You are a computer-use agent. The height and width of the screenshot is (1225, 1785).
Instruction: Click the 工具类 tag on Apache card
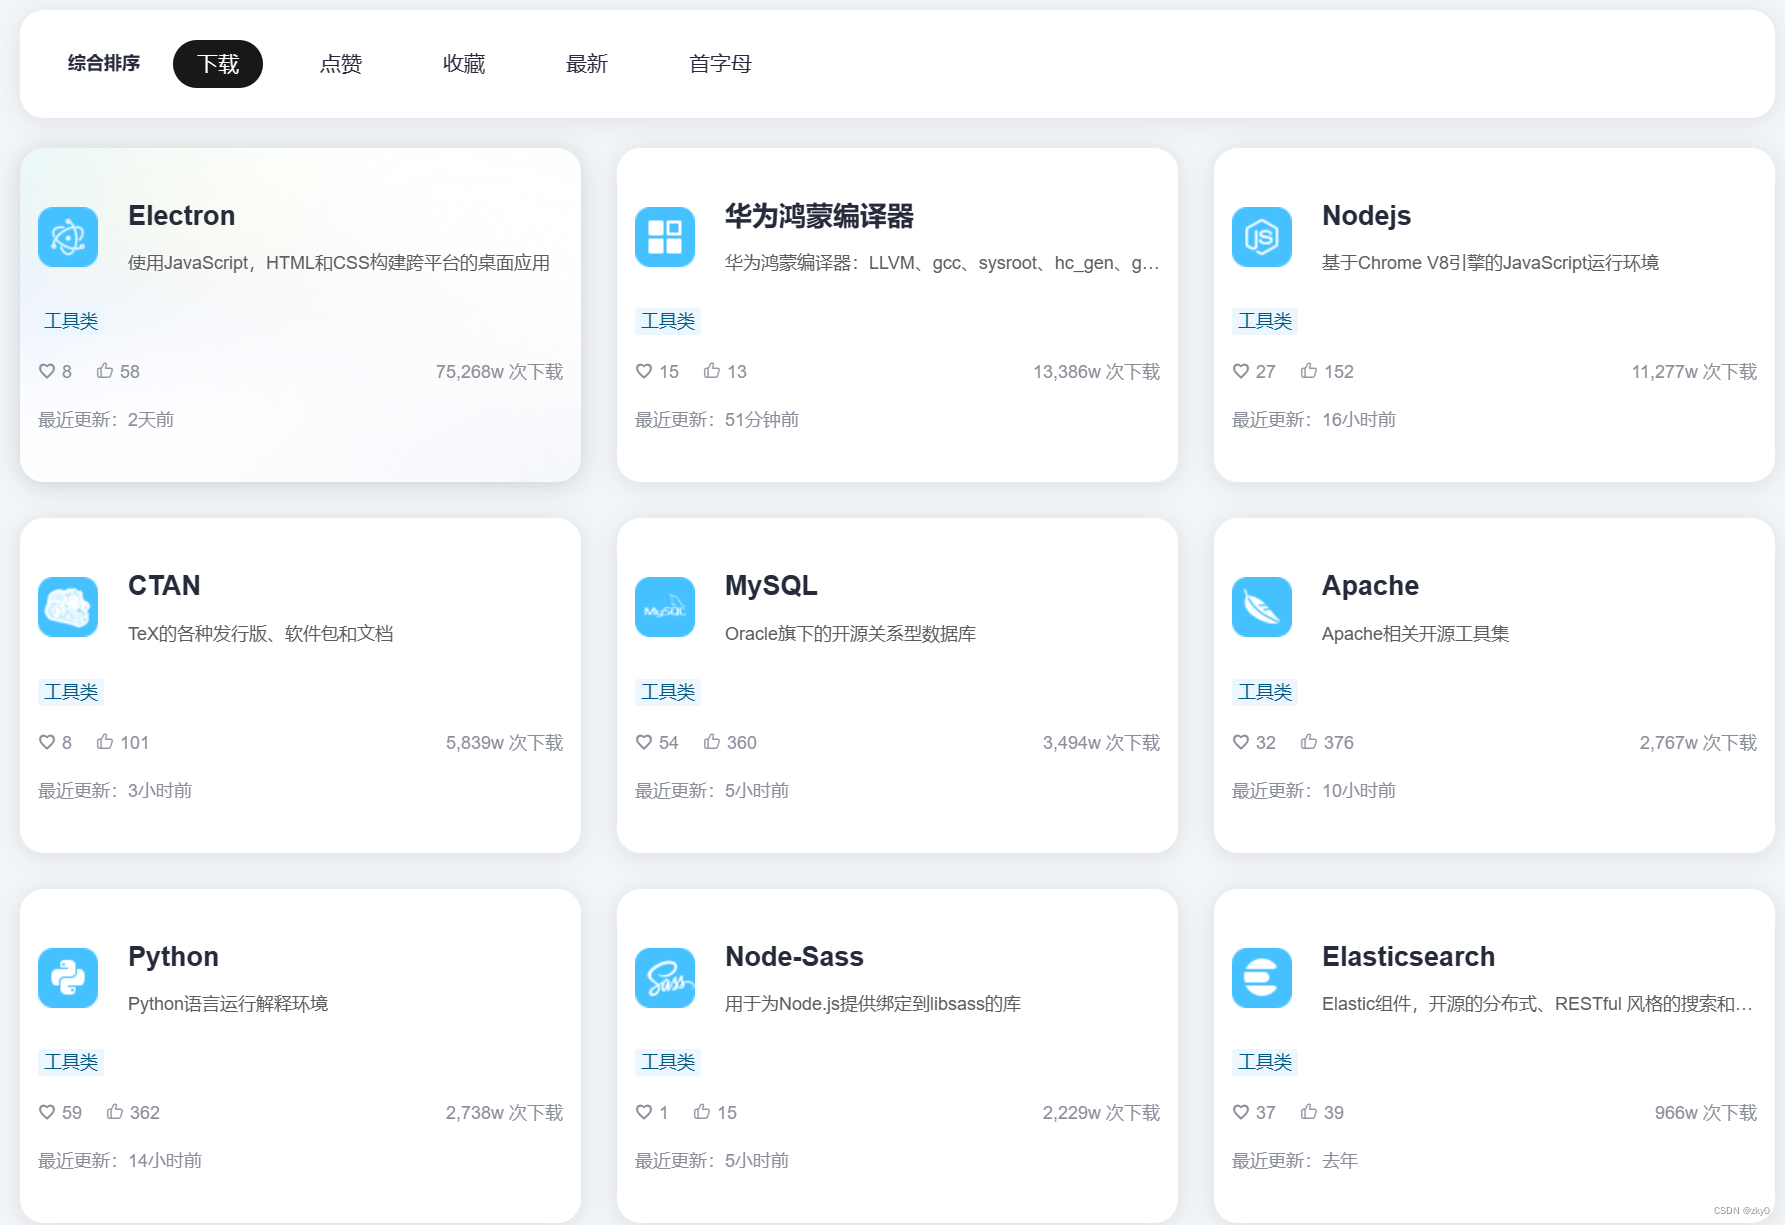(x=1265, y=692)
